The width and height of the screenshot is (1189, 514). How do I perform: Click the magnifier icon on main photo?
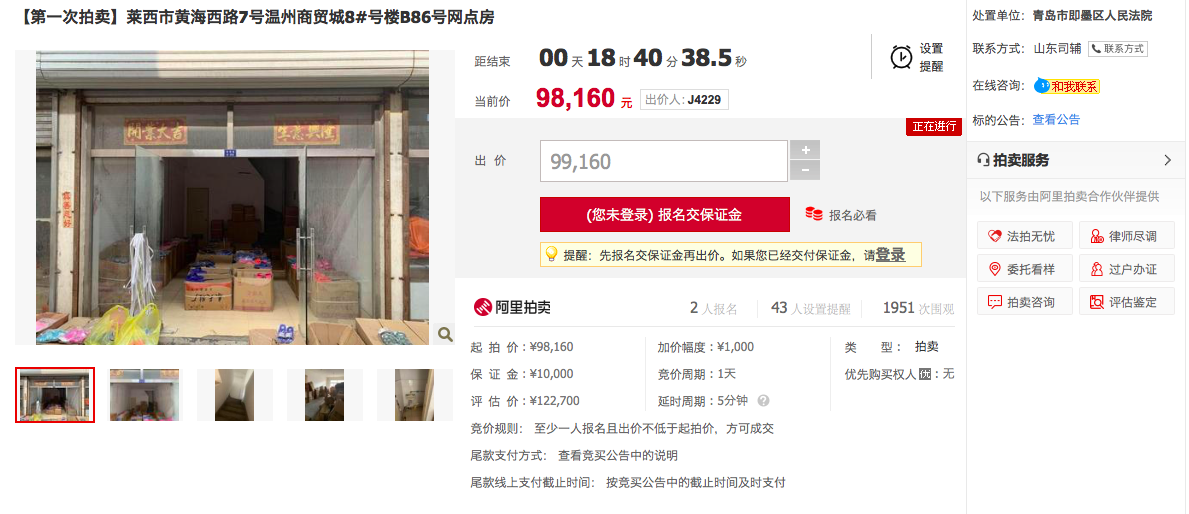tap(445, 334)
